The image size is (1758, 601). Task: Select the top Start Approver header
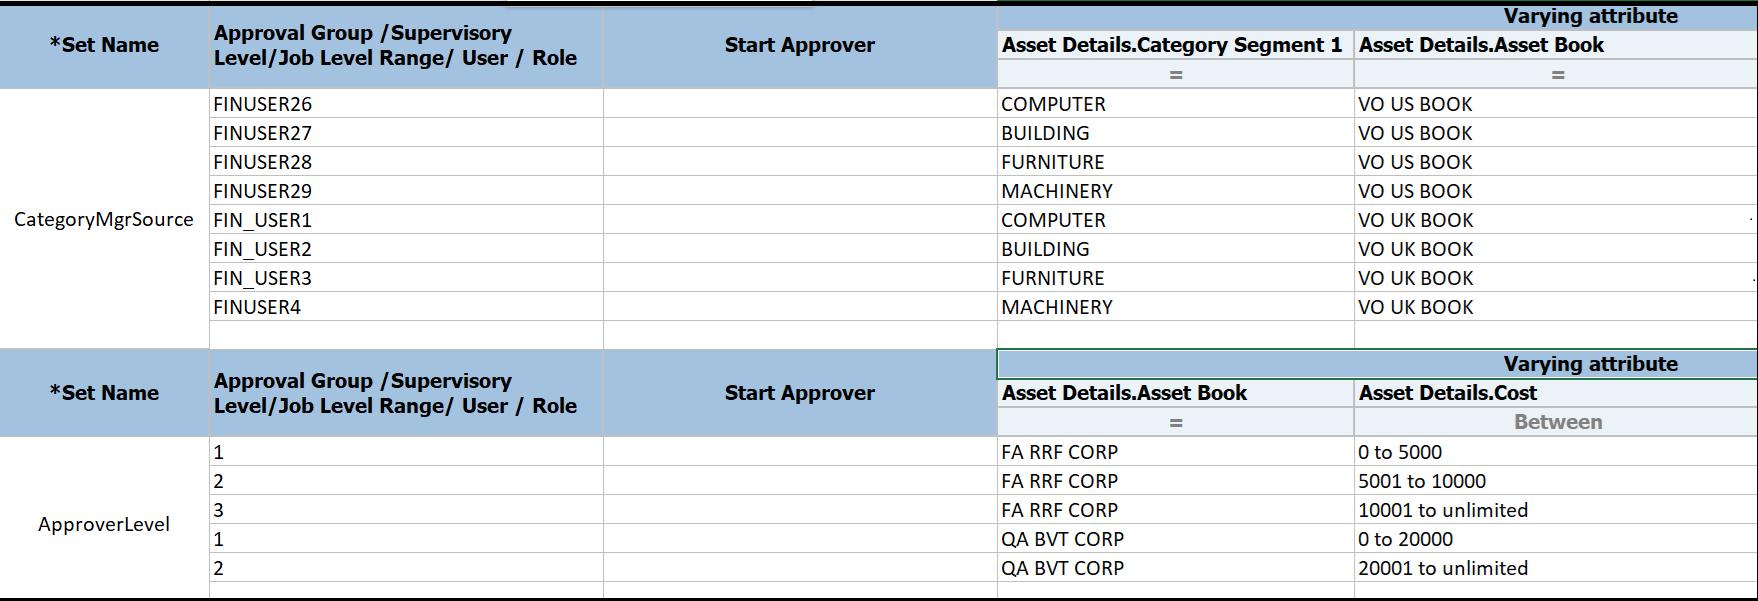[800, 45]
